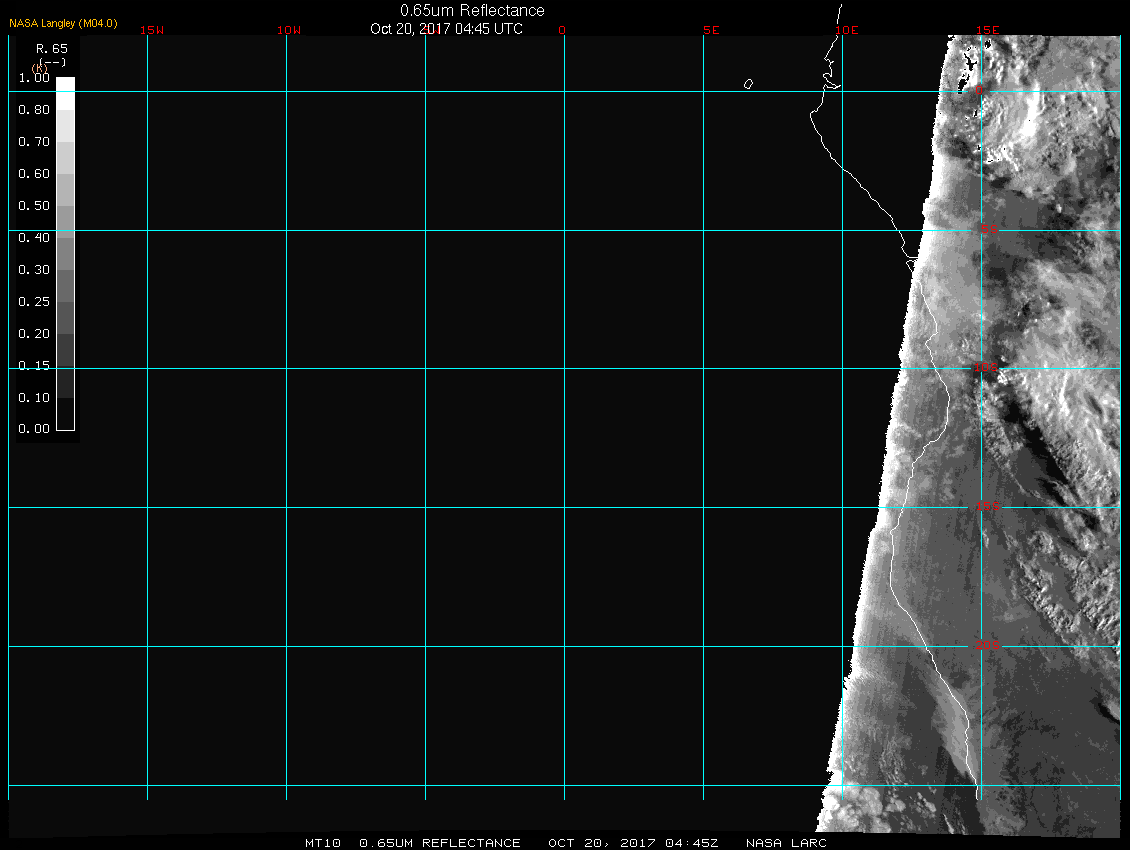
Task: Click the small island outline near 0° latitude
Action: [748, 84]
